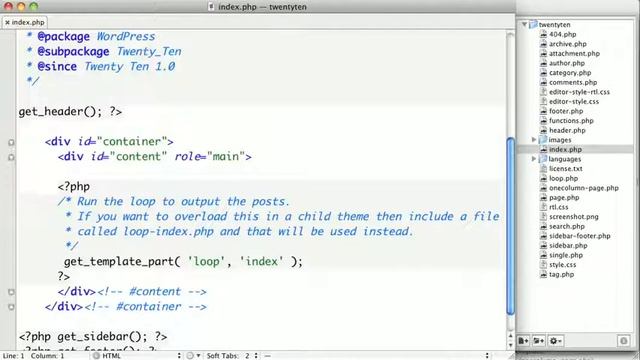Open loop.php in the project drawer
The height and width of the screenshot is (360, 640).
(x=563, y=178)
